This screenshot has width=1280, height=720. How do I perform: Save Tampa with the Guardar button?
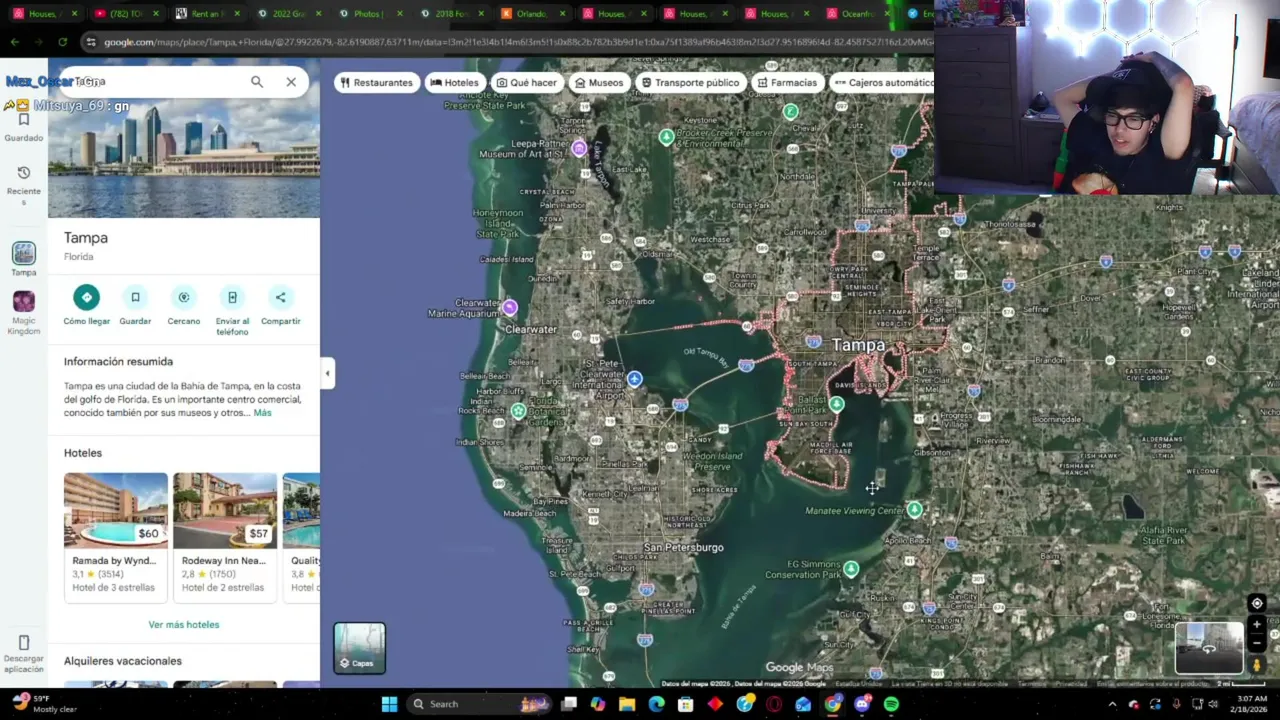point(135,305)
